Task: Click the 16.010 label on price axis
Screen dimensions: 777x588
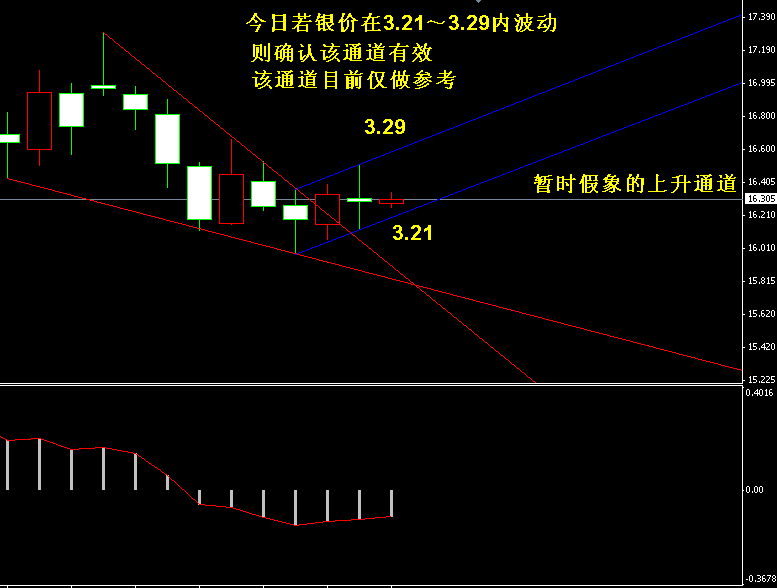Action: 760,248
